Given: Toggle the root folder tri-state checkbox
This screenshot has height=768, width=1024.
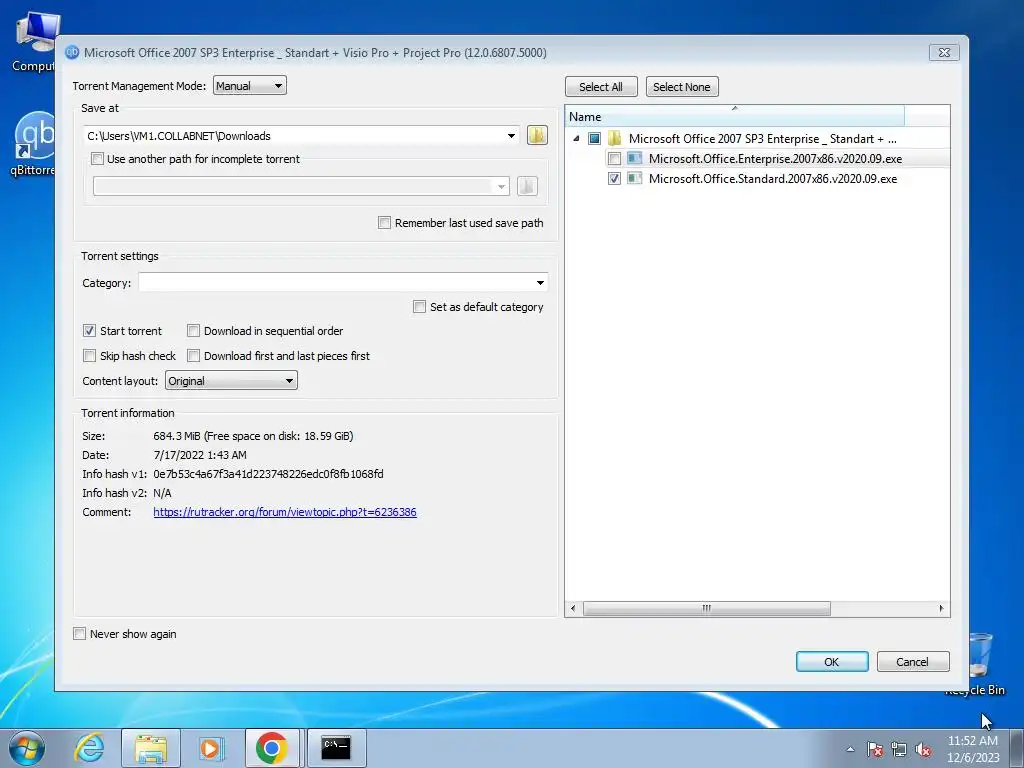Looking at the screenshot, I should point(594,138).
